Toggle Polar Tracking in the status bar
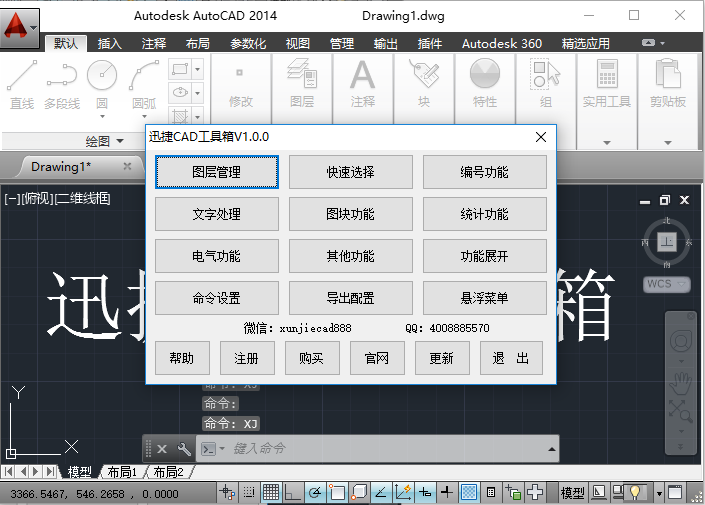The image size is (705, 505). (315, 492)
